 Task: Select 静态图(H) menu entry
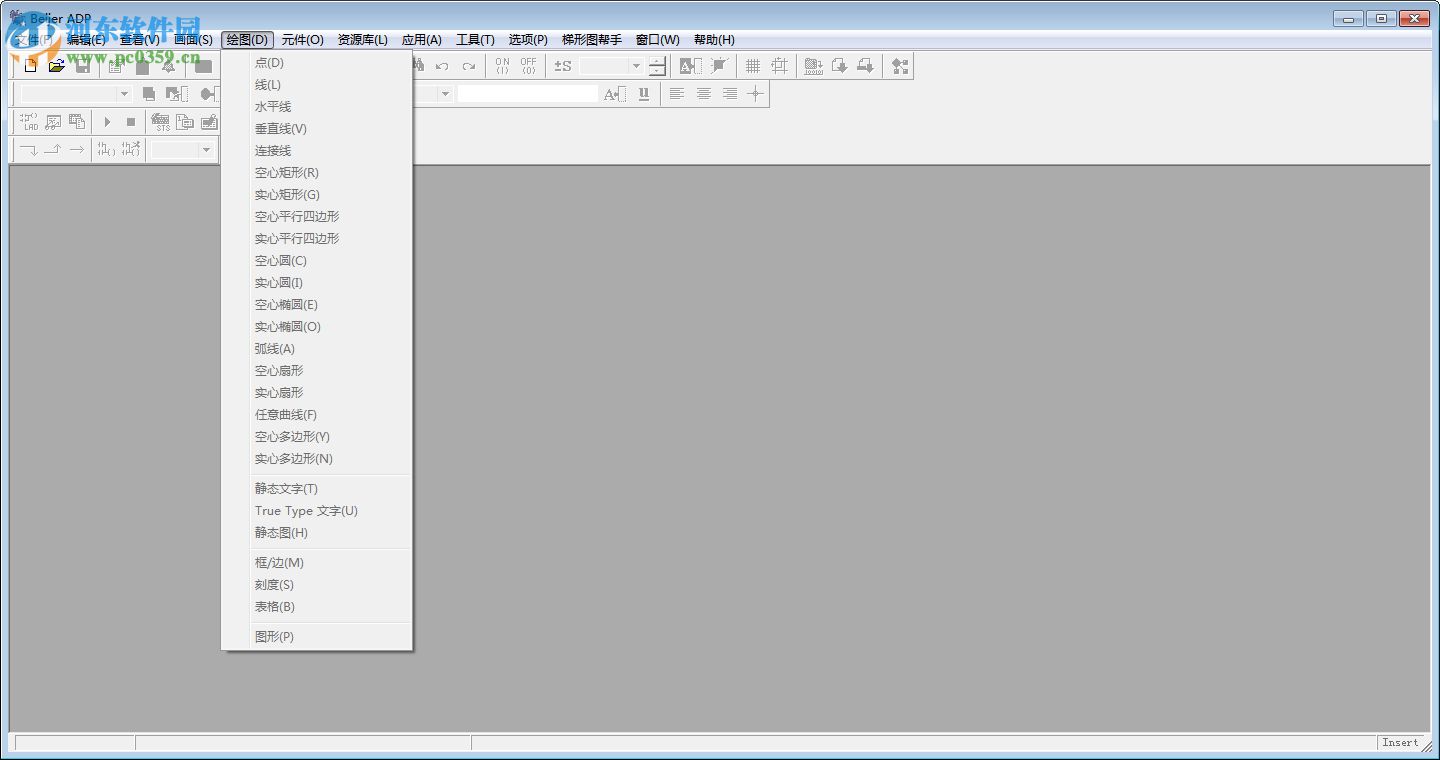tap(317, 533)
